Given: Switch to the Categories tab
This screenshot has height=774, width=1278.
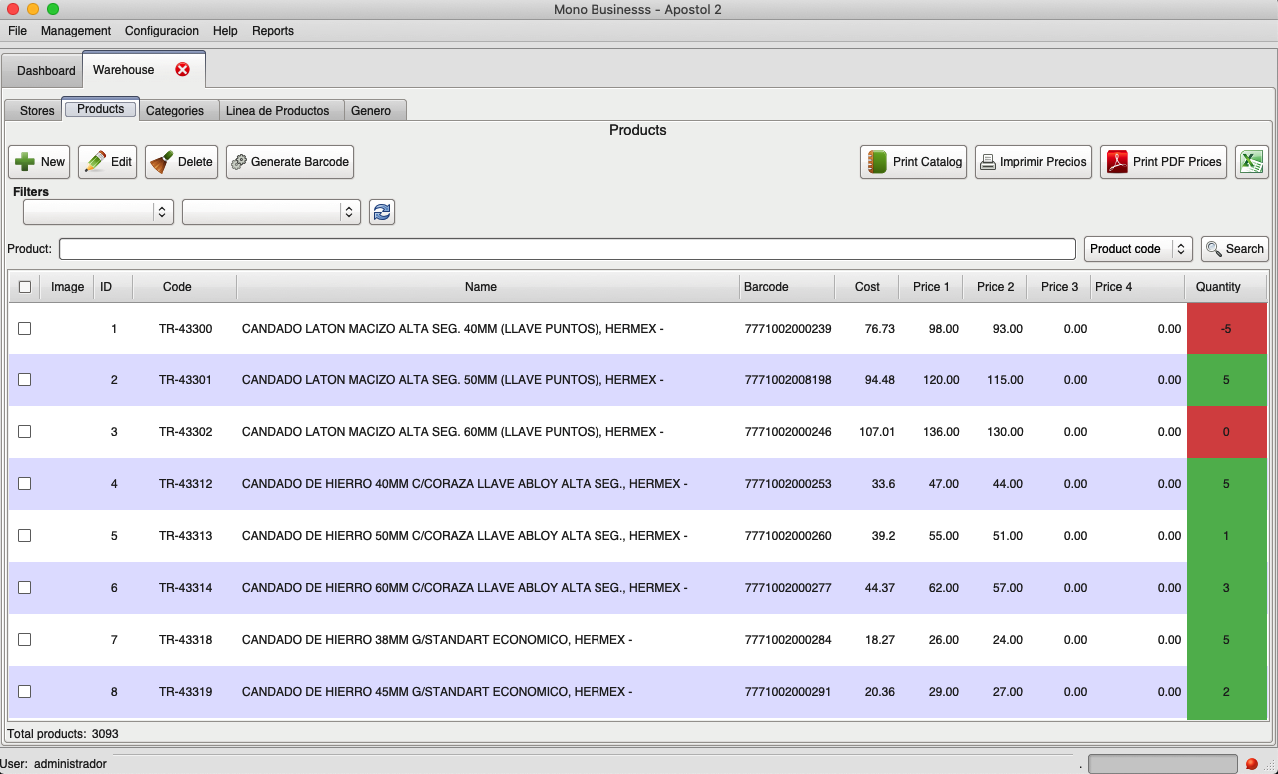Looking at the screenshot, I should [175, 111].
